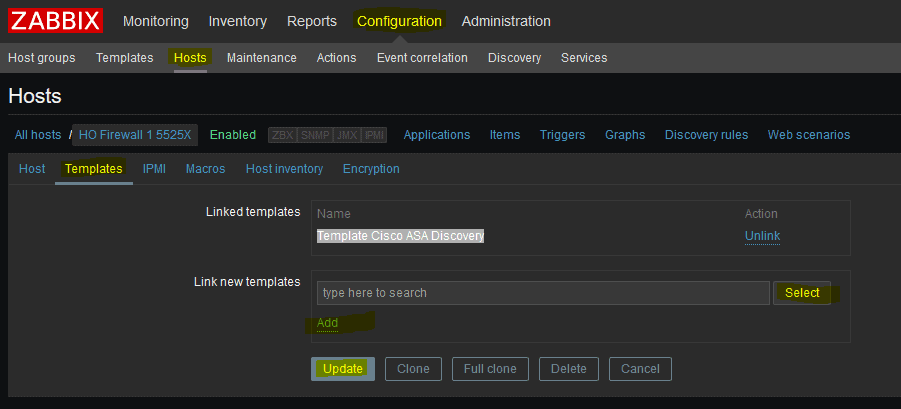This screenshot has width=901, height=409.
Task: Click HO Firewall 1 5525X breadcrumb
Action: pos(135,135)
